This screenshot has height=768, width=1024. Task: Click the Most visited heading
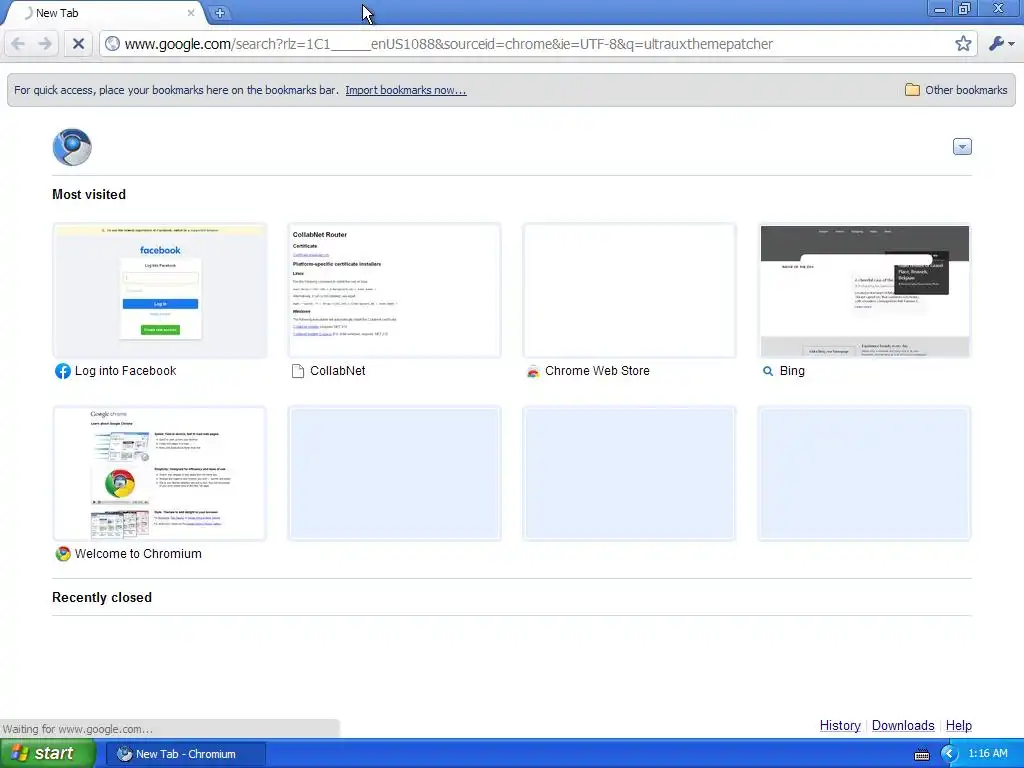pos(89,195)
